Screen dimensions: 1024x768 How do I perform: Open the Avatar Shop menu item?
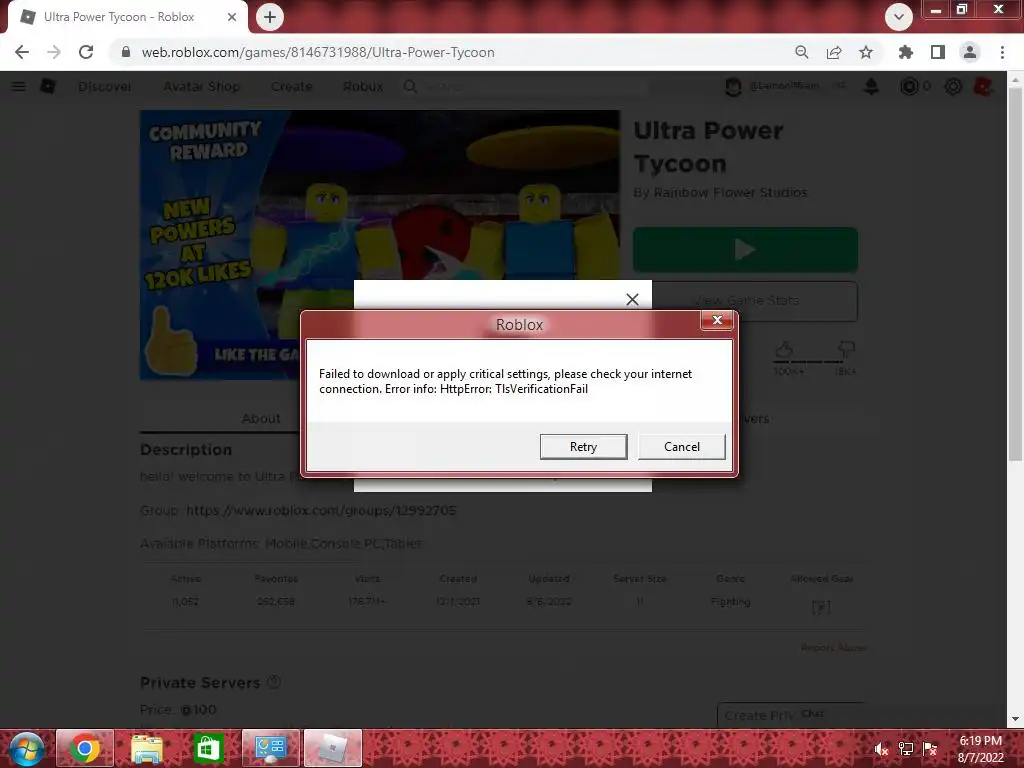(202, 86)
